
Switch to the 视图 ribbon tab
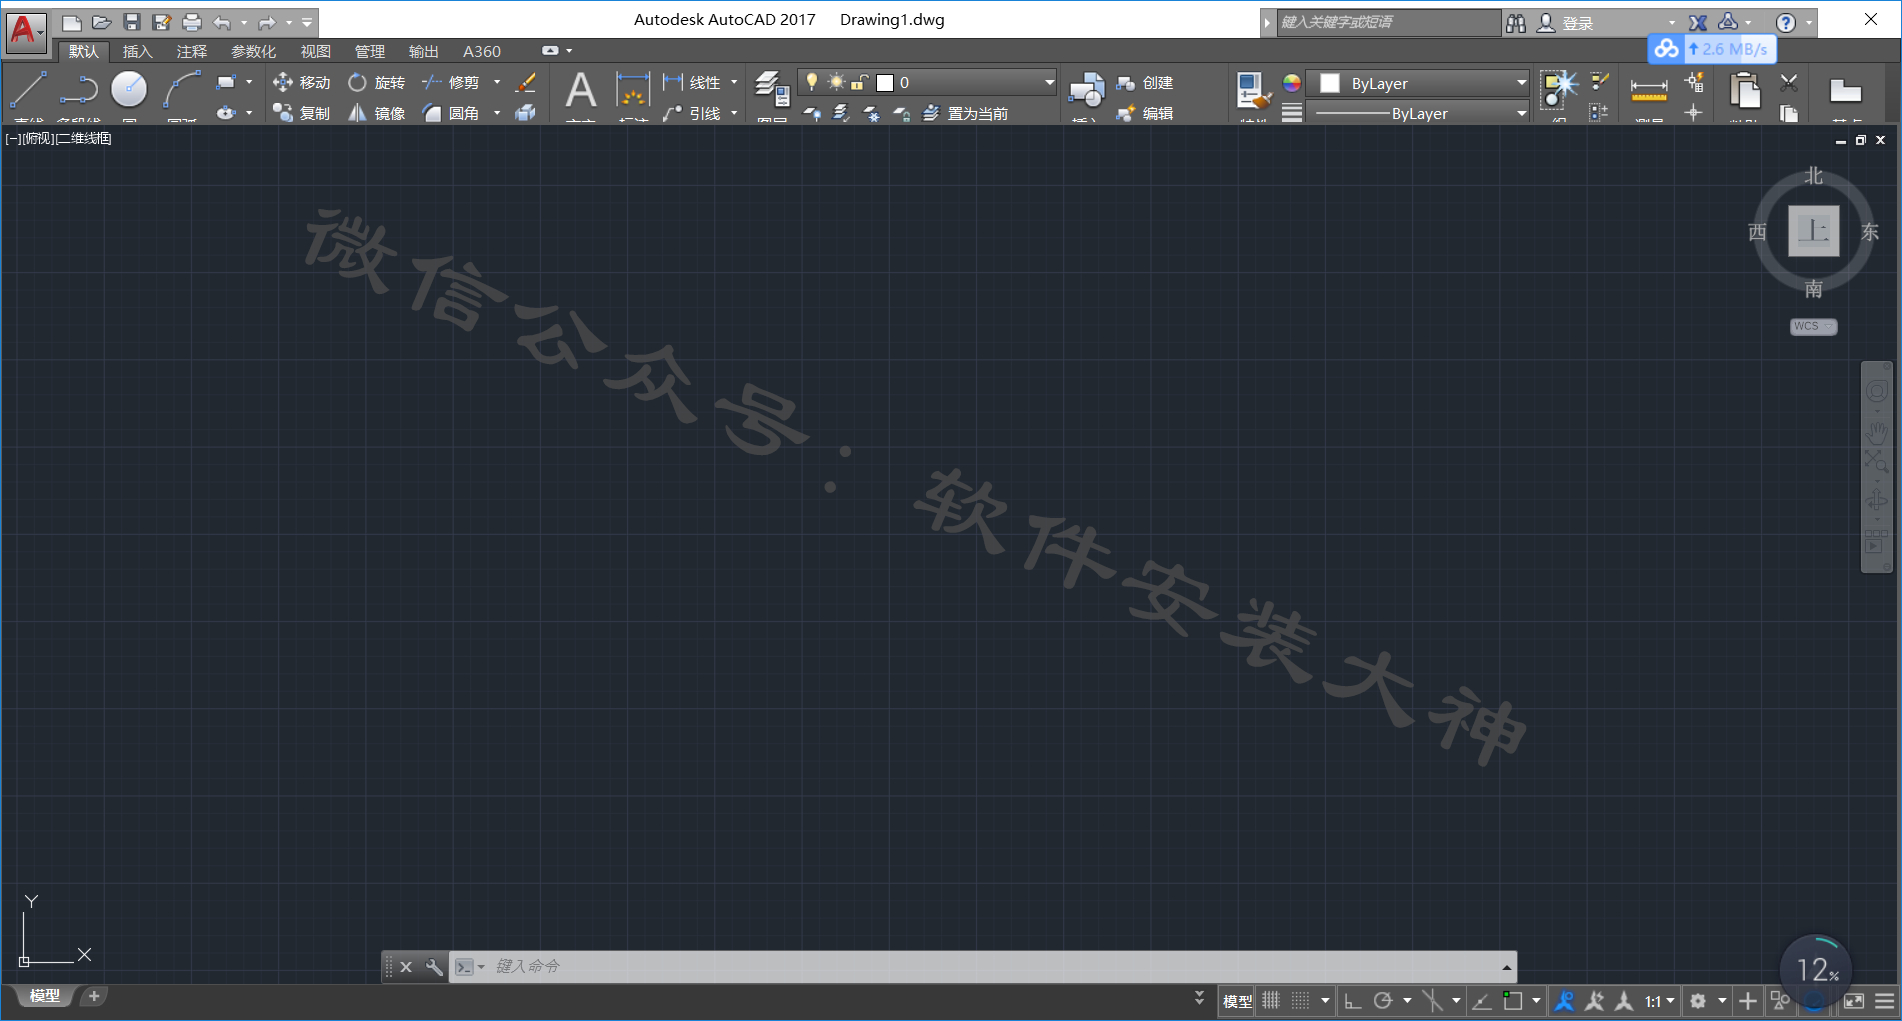point(316,51)
